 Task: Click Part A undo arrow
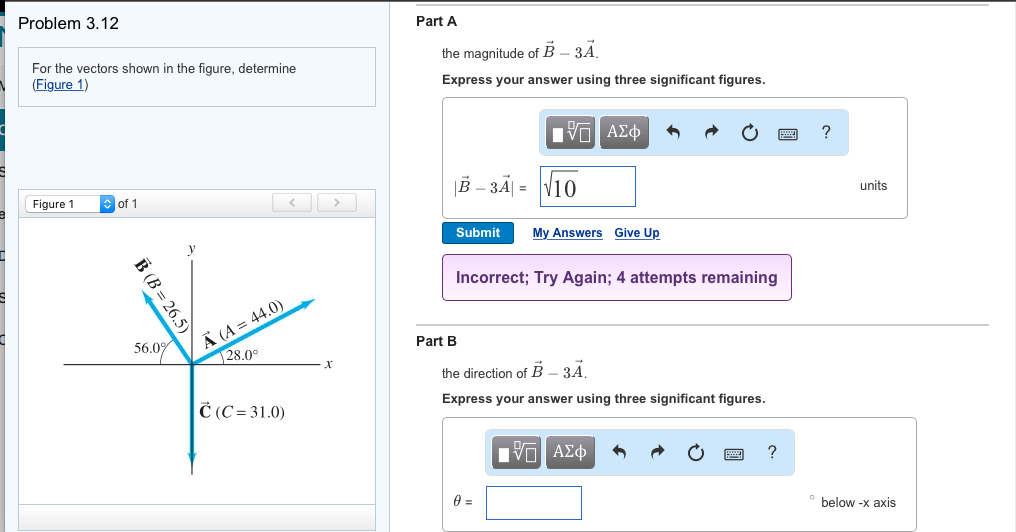pos(673,132)
